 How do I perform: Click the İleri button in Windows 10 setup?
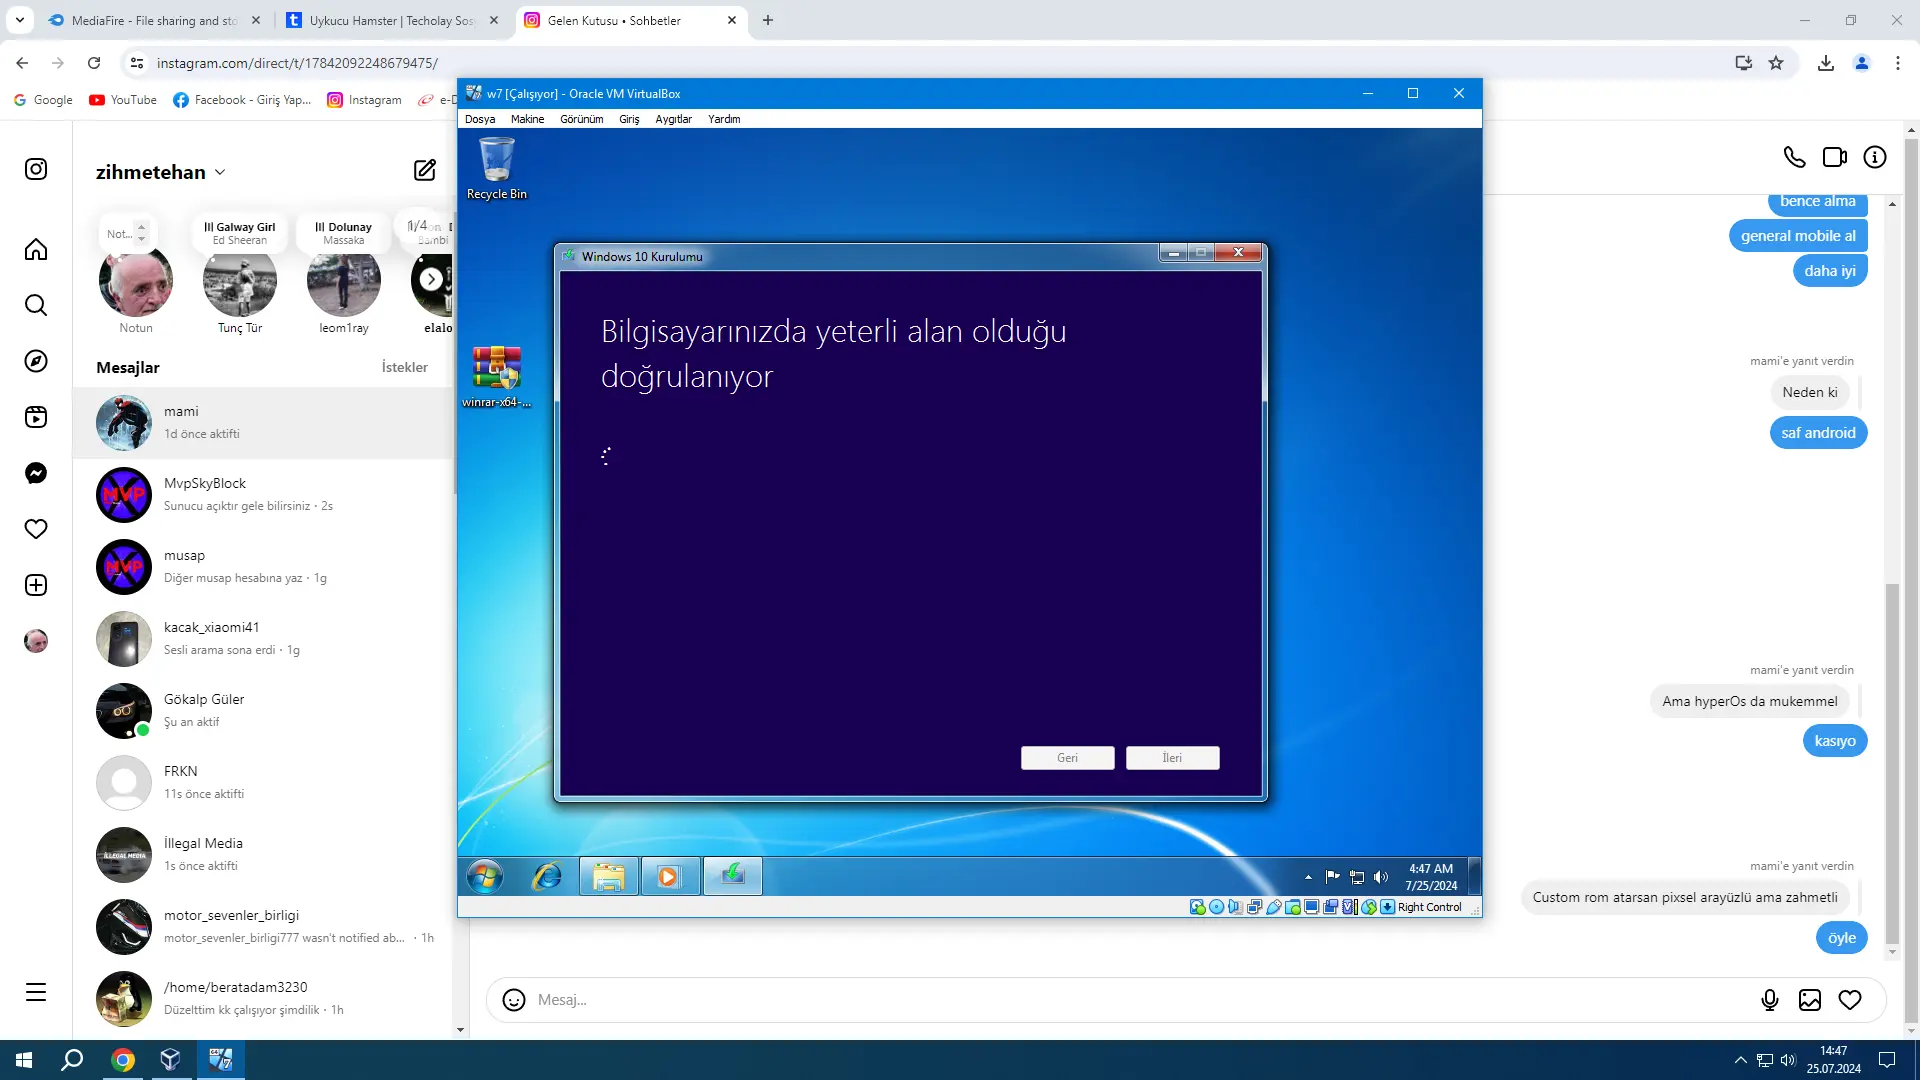click(1172, 758)
